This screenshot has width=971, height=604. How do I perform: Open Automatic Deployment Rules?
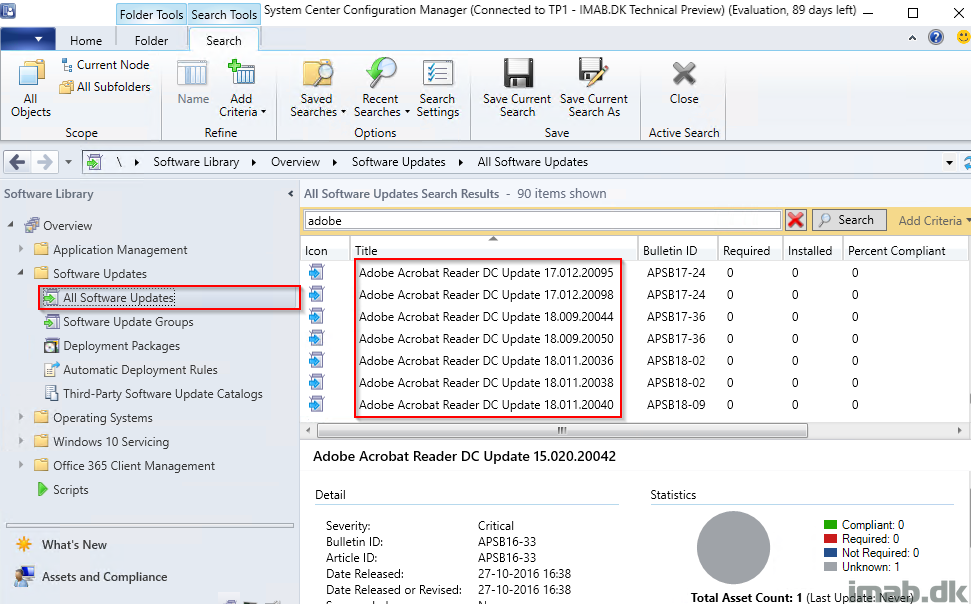(x=140, y=370)
